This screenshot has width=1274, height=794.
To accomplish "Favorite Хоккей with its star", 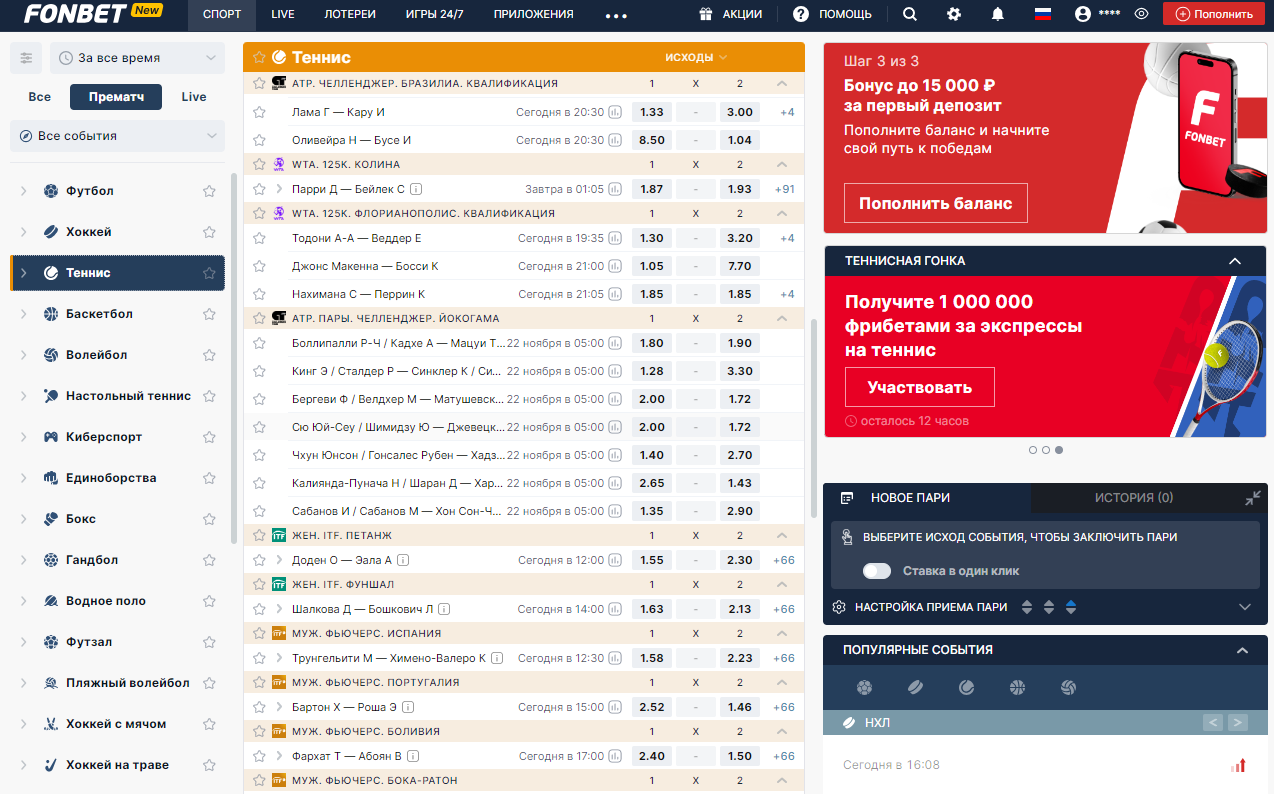I will tap(209, 232).
